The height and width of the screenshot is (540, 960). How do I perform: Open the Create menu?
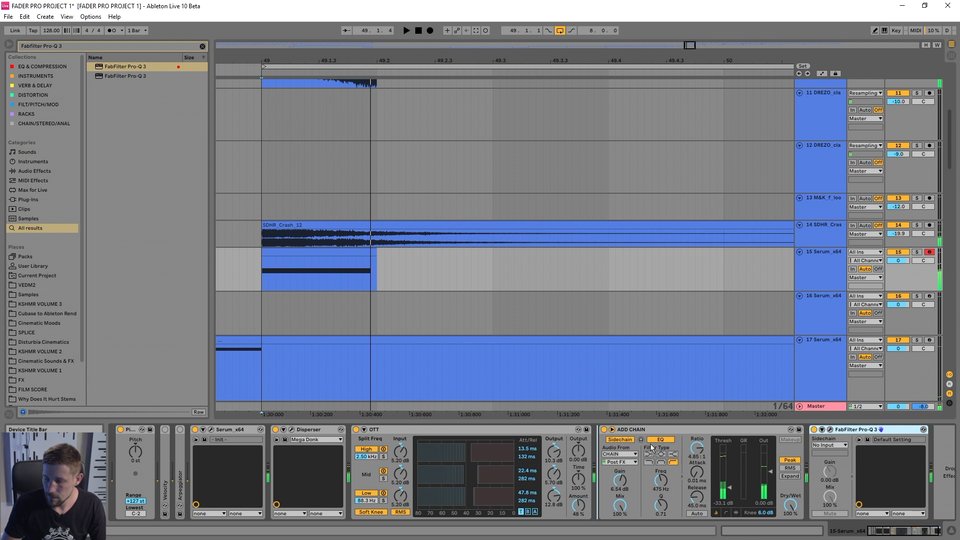coord(45,17)
